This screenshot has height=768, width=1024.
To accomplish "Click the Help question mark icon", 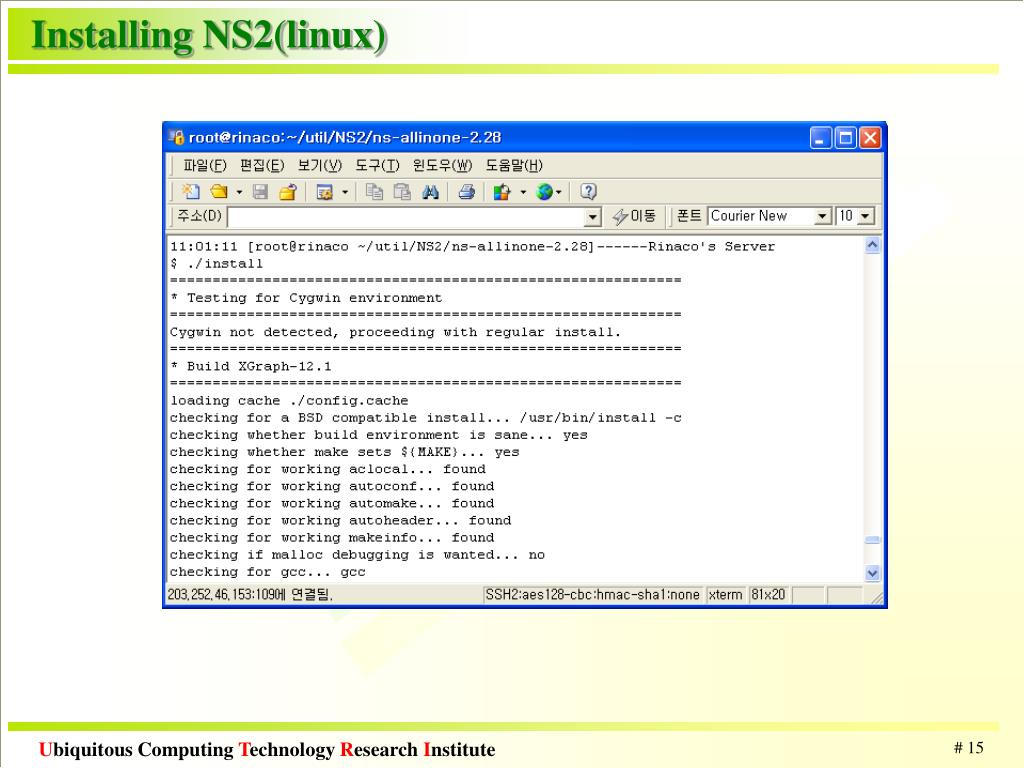I will point(588,191).
